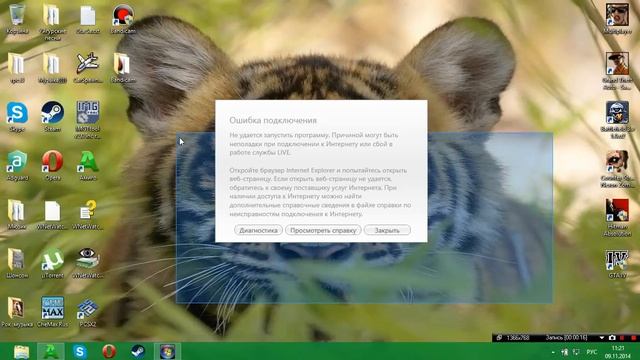Select the airplane desktop icon

pos(87,68)
